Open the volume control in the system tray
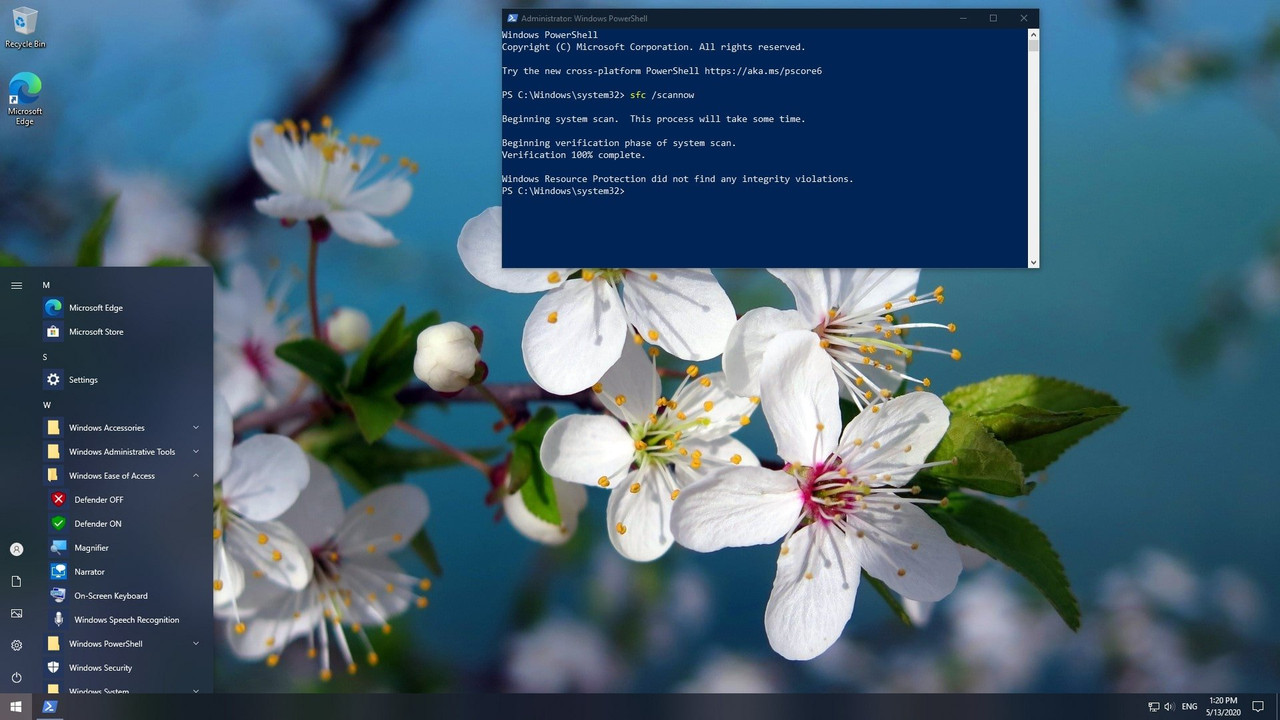 click(x=1168, y=706)
